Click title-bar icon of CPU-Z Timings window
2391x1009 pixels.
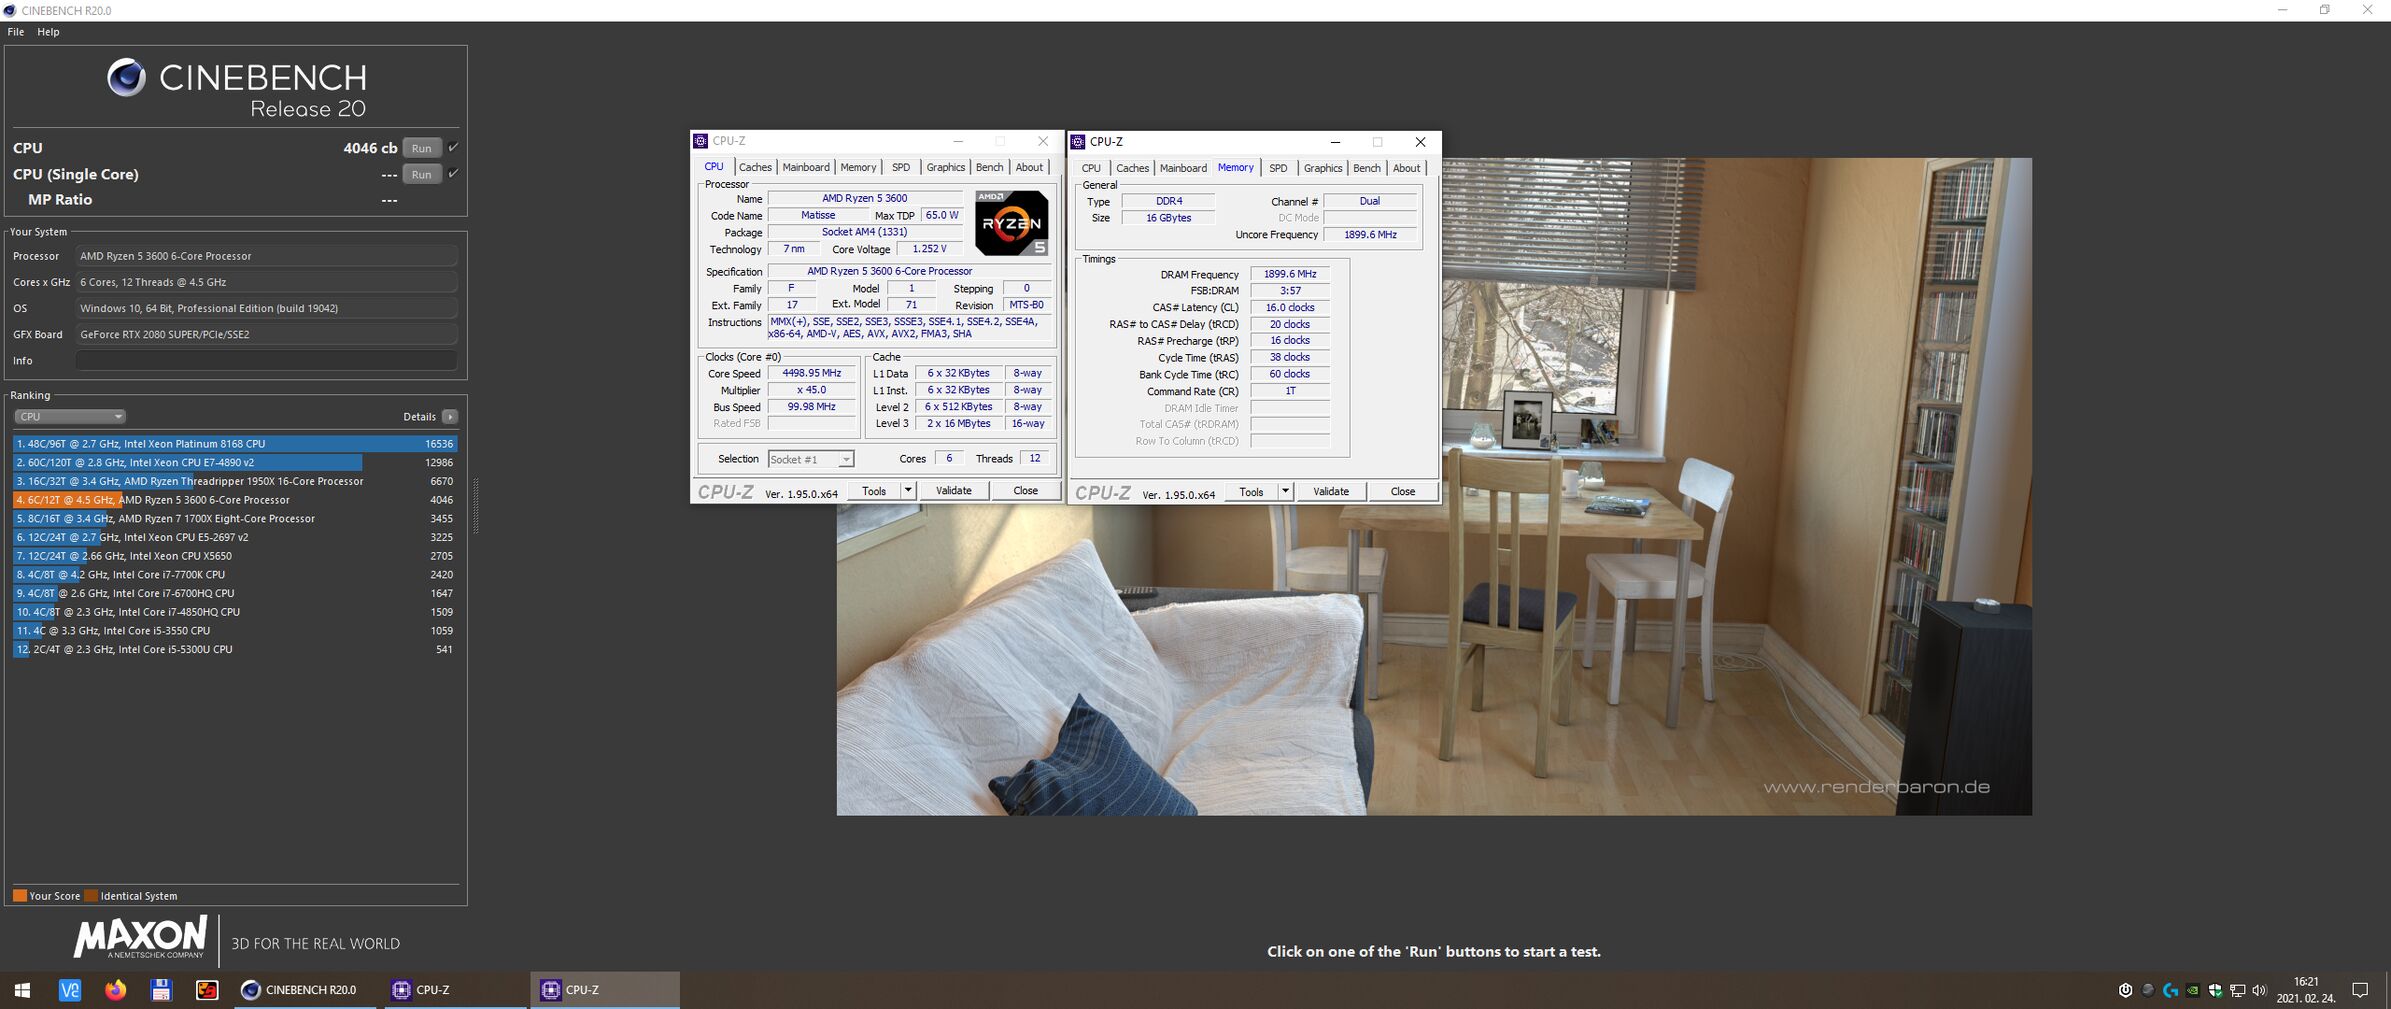point(1078,142)
